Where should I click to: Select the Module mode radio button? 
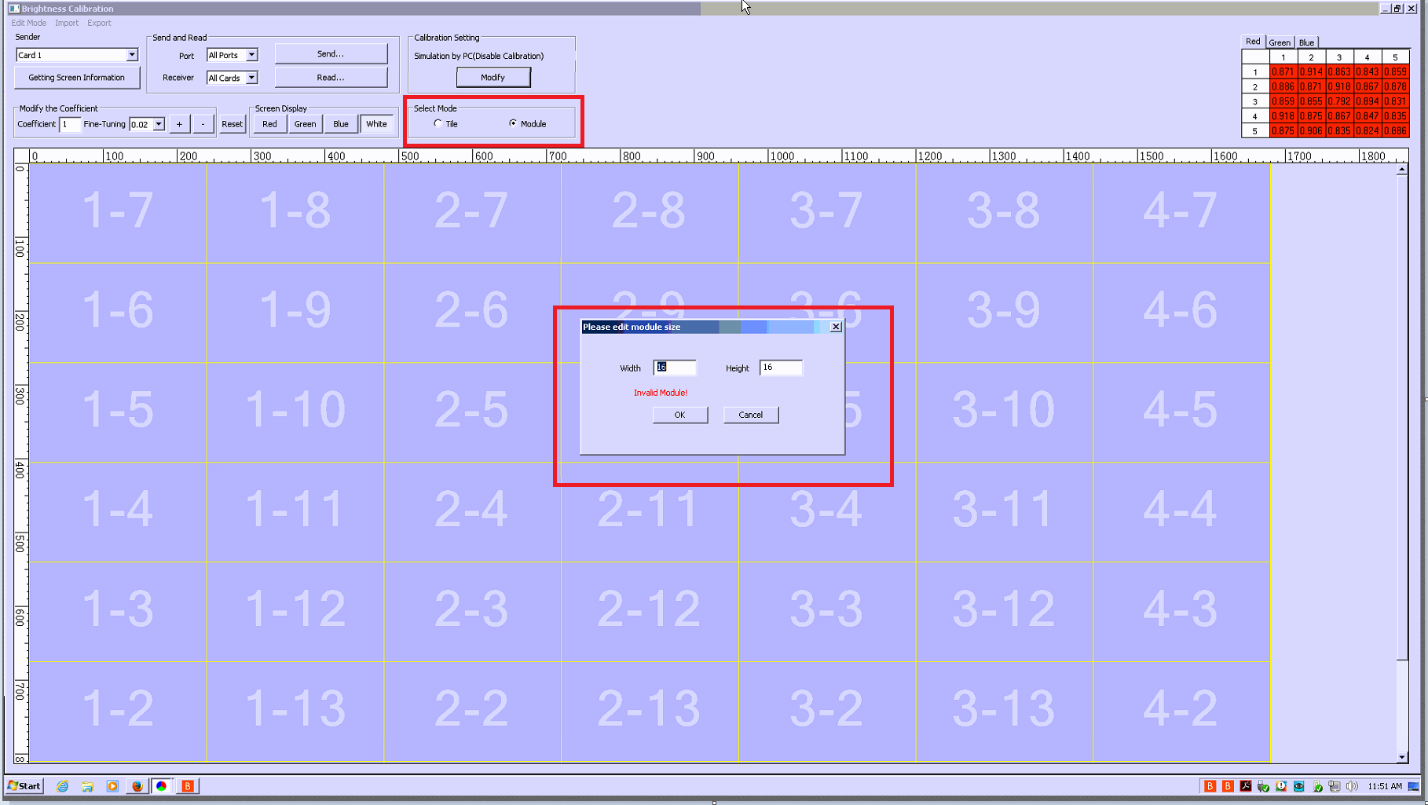513,124
